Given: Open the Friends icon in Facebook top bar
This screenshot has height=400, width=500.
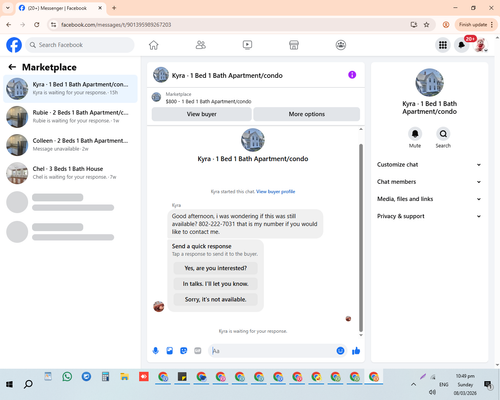Looking at the screenshot, I should [200, 45].
